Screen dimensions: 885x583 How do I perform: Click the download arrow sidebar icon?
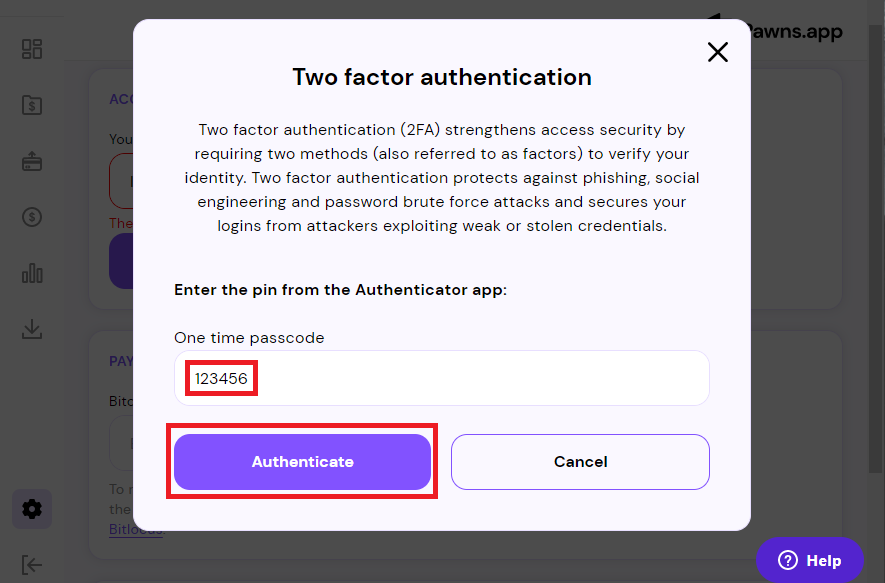pos(32,329)
